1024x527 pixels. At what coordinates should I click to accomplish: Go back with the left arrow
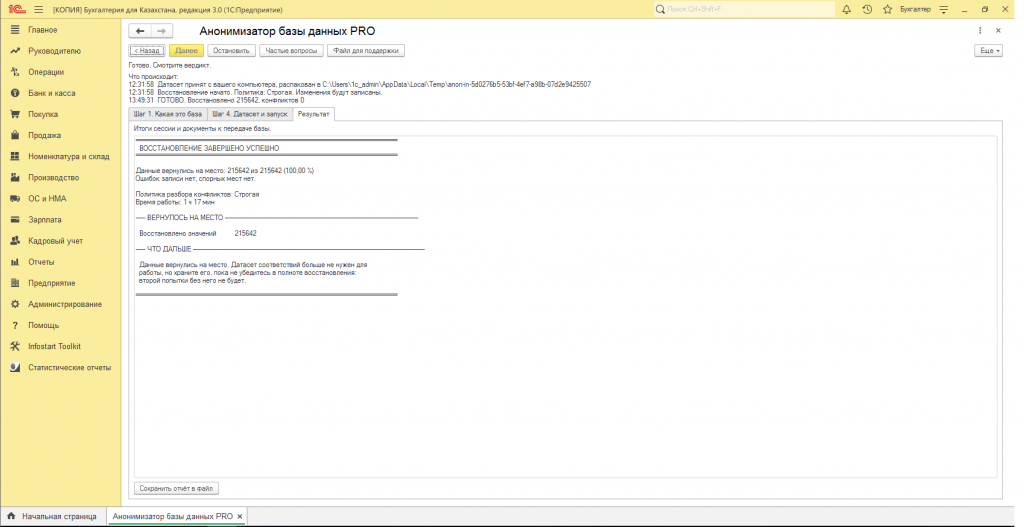pyautogui.click(x=140, y=31)
